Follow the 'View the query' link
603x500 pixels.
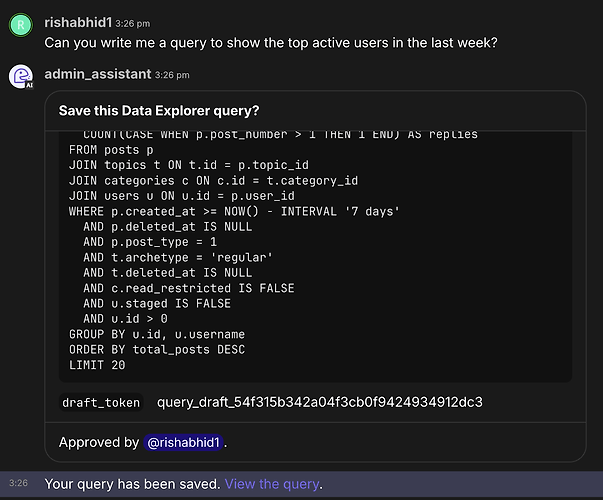click(x=272, y=484)
